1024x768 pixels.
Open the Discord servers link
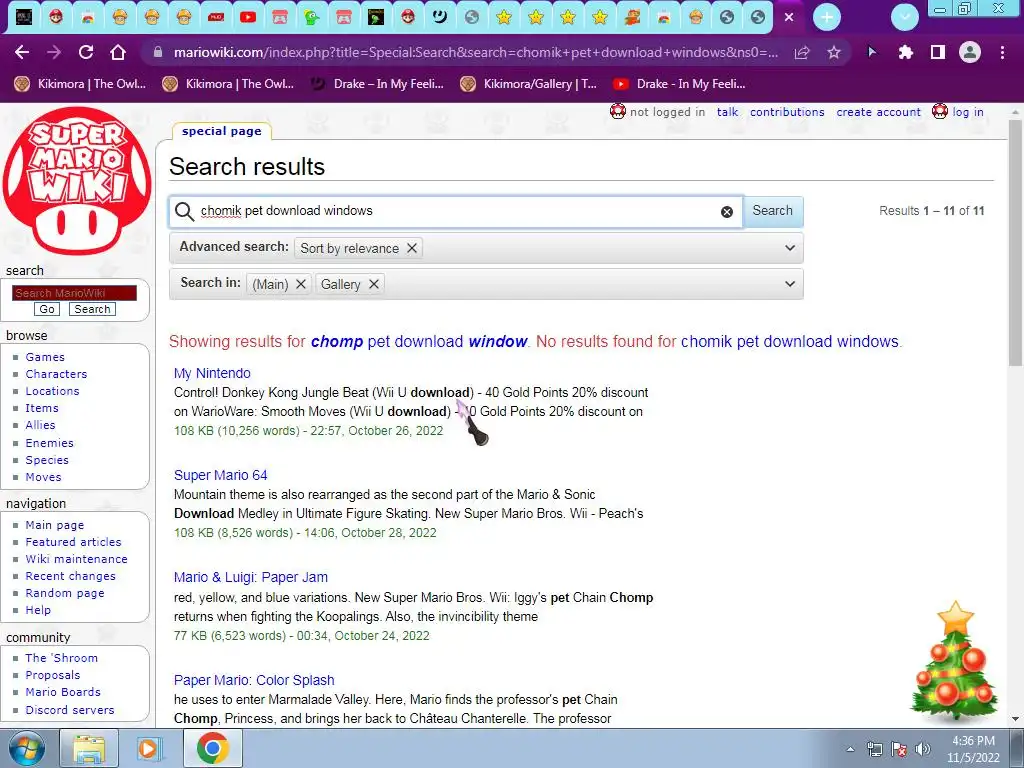tap(70, 710)
